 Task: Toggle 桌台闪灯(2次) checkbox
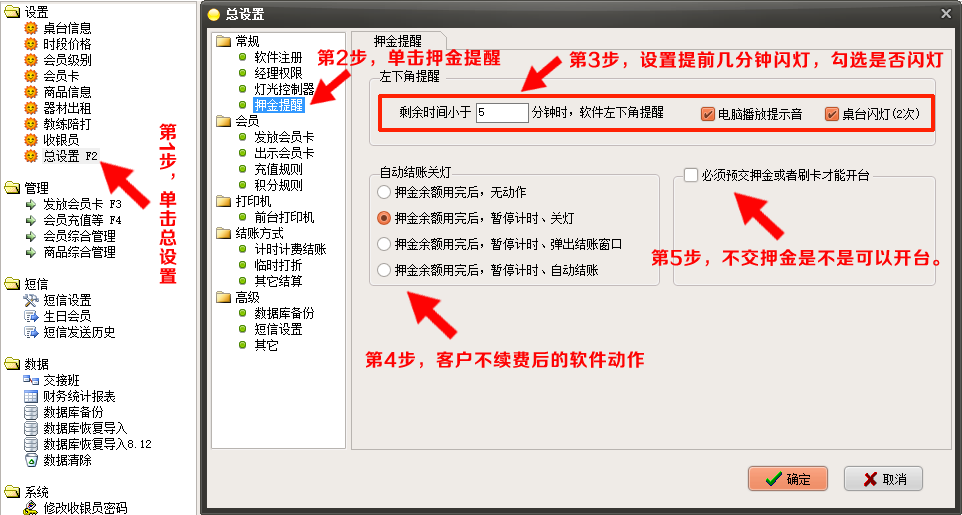click(x=832, y=114)
